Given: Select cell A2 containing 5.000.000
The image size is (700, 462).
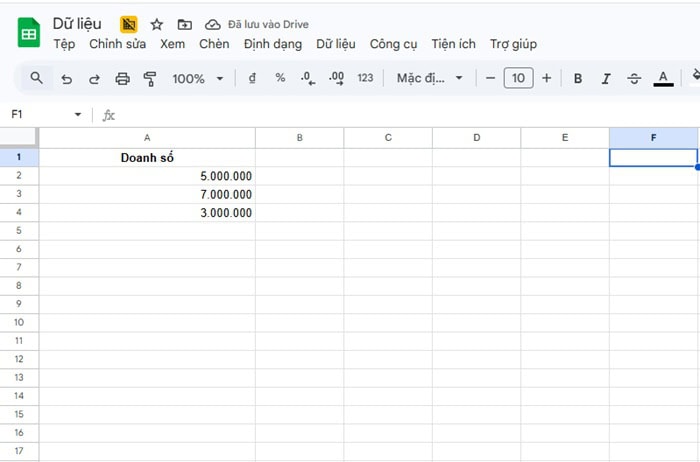Looking at the screenshot, I should [x=147, y=176].
